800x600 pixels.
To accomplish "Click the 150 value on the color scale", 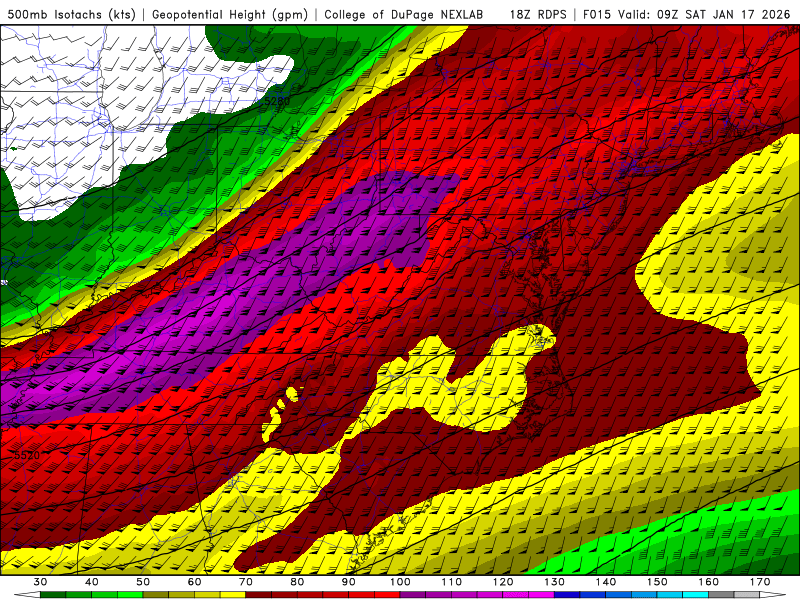I will (x=657, y=582).
